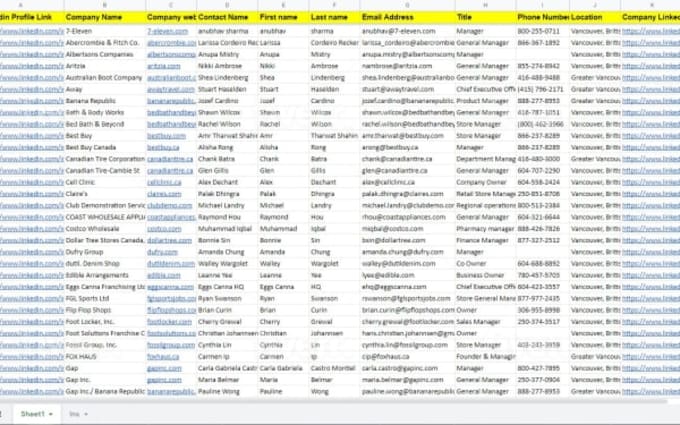
Task: Select the Canadian Tire Corporation cell
Action: [105, 159]
